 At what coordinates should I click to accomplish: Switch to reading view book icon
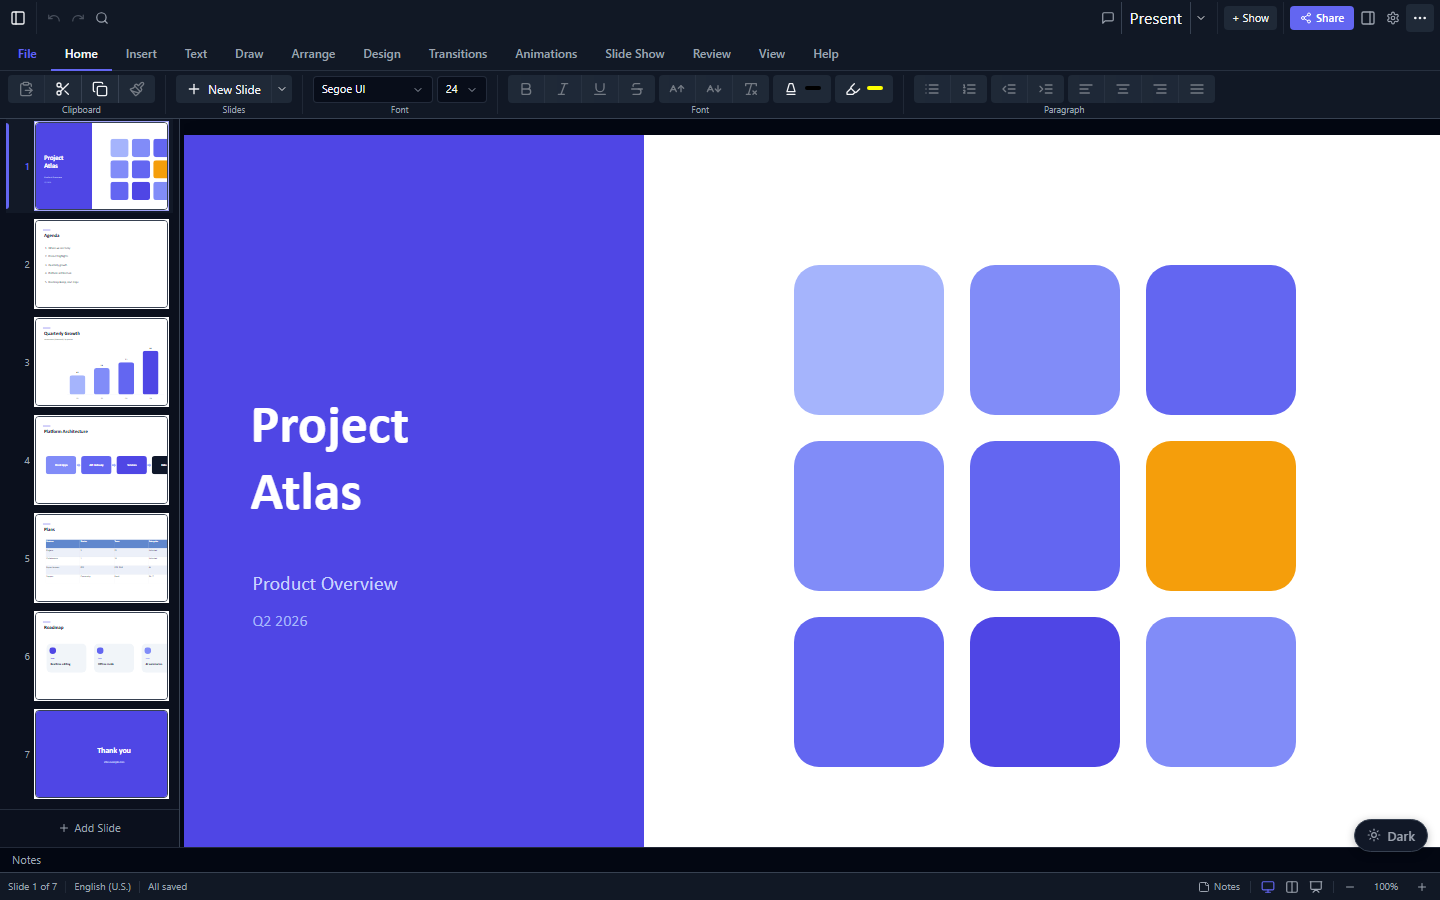click(x=1292, y=887)
